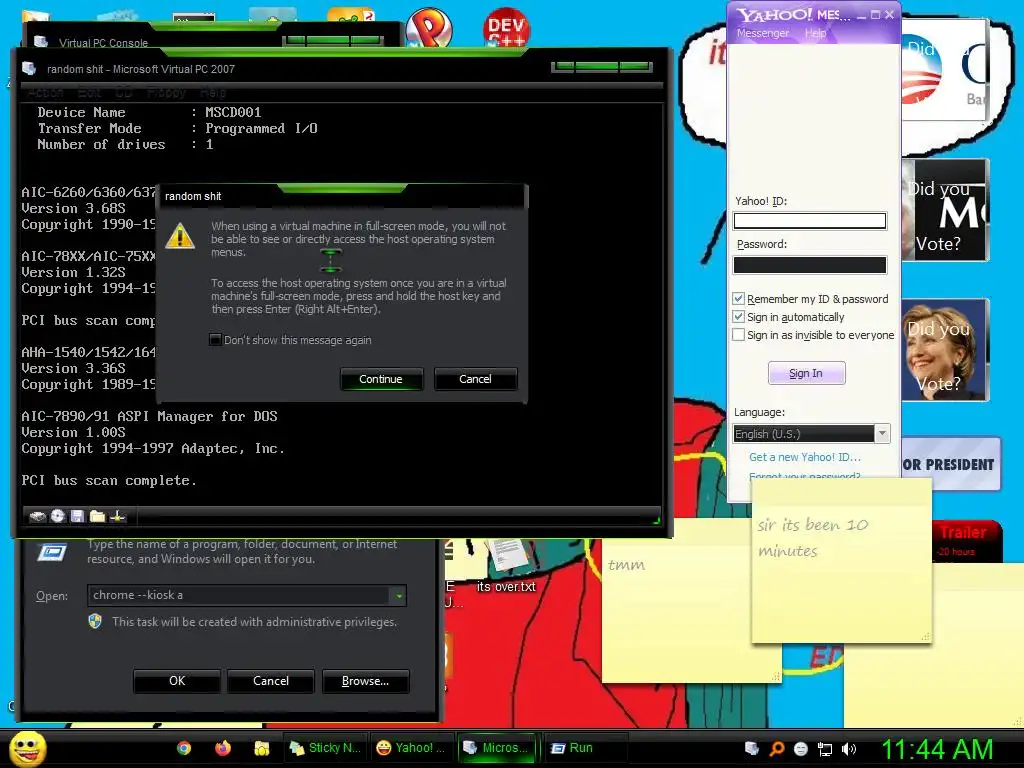Screen dimensions: 1024x768
Task: Open the Language dropdown in Yahoo Messenger
Action: pos(883,434)
